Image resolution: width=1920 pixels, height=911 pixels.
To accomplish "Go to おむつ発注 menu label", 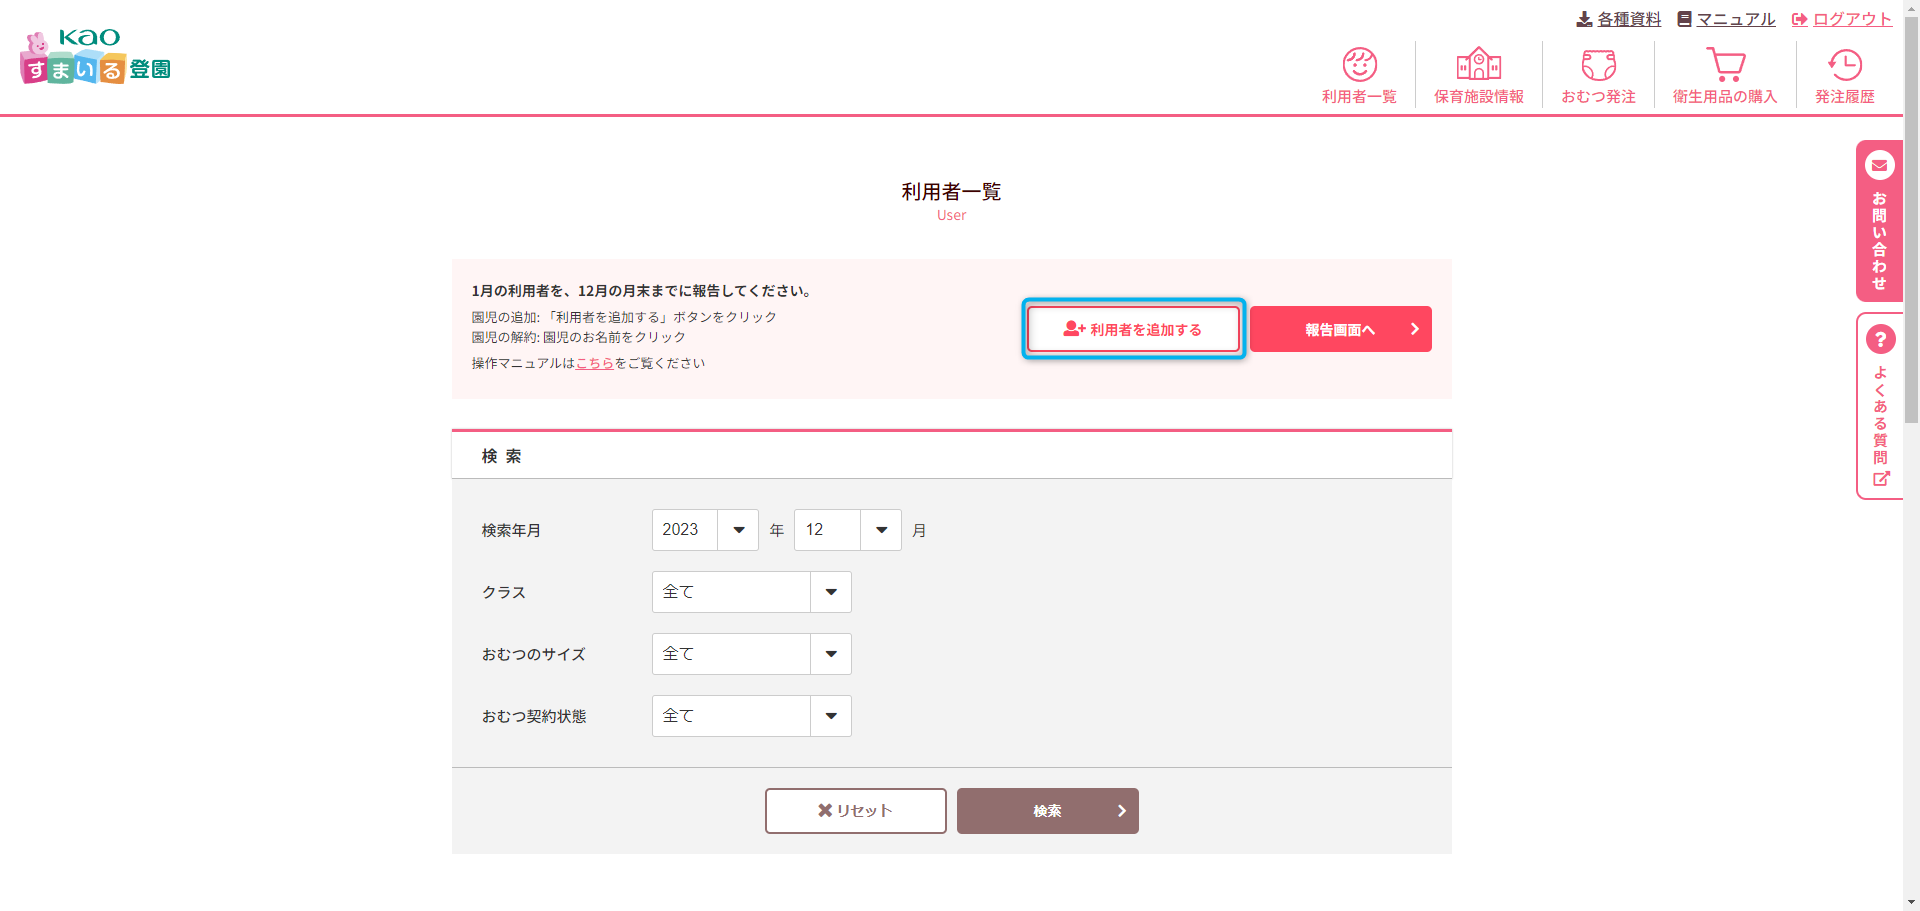I will pos(1598,97).
